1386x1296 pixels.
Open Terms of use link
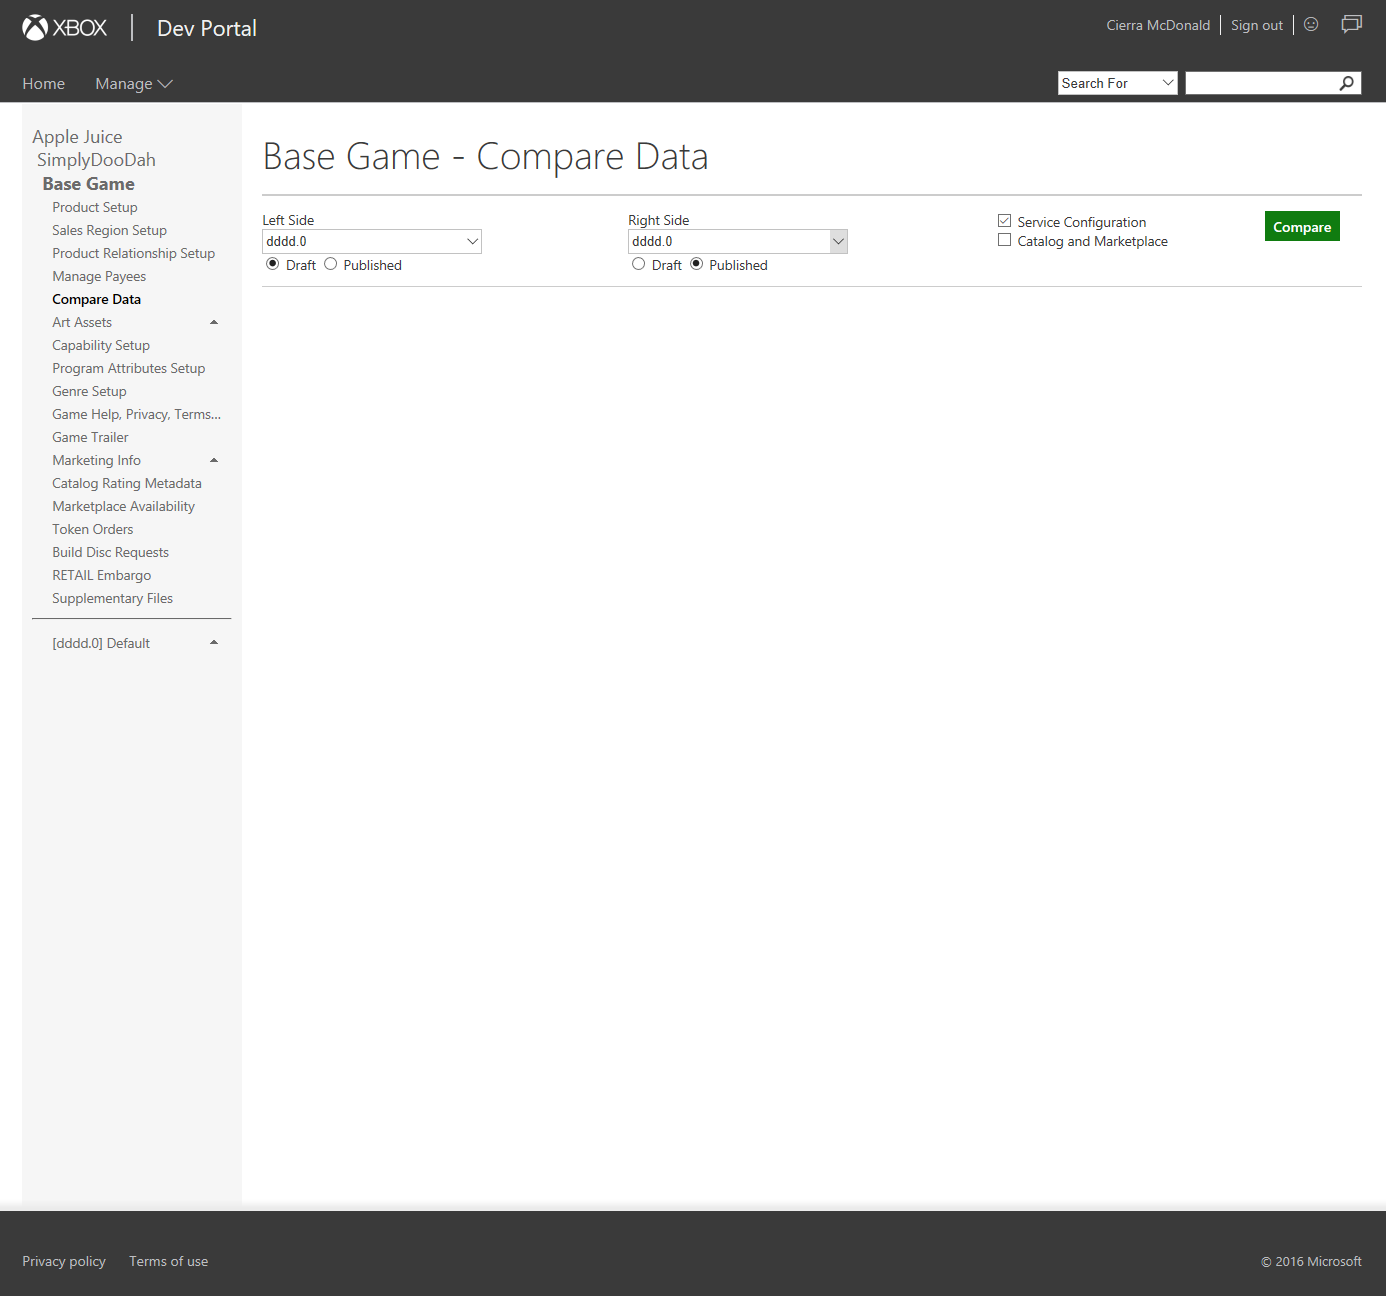(169, 1261)
